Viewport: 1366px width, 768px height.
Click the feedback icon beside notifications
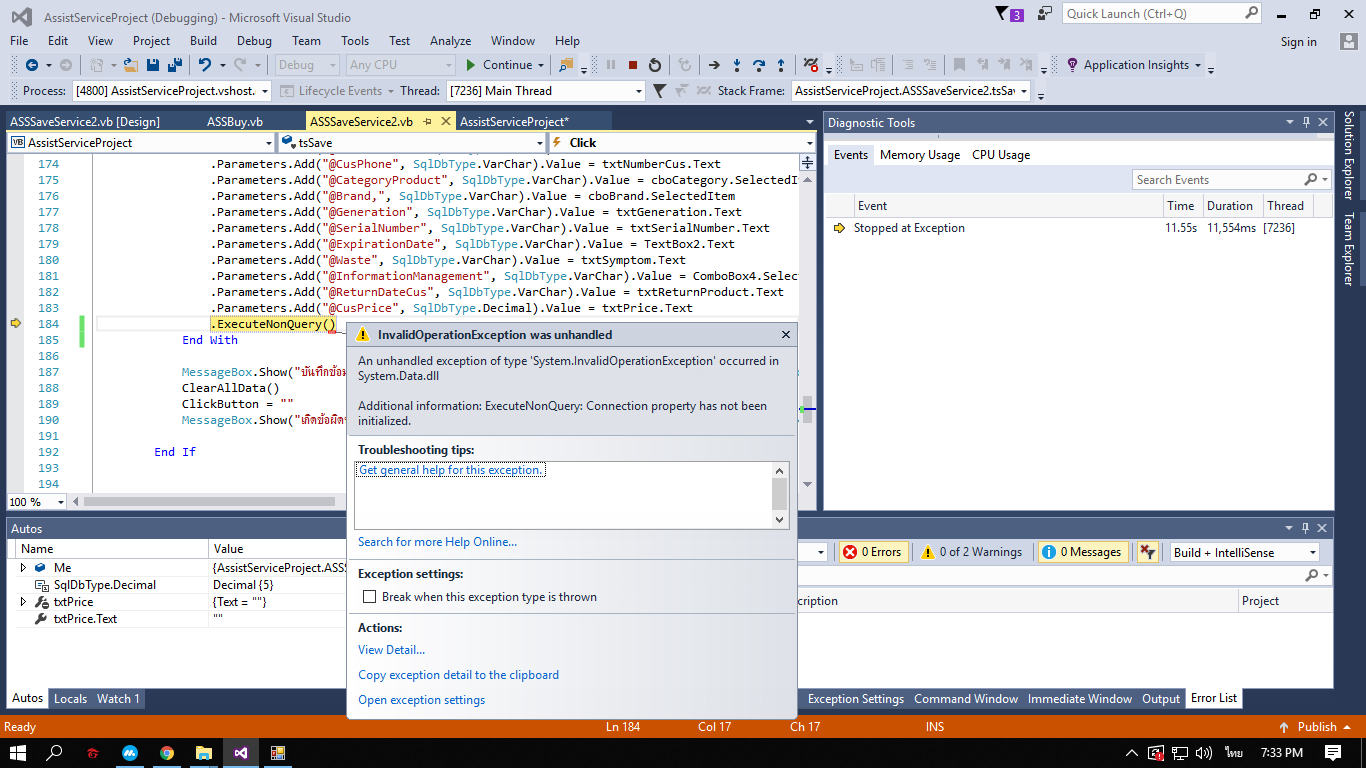click(1045, 13)
